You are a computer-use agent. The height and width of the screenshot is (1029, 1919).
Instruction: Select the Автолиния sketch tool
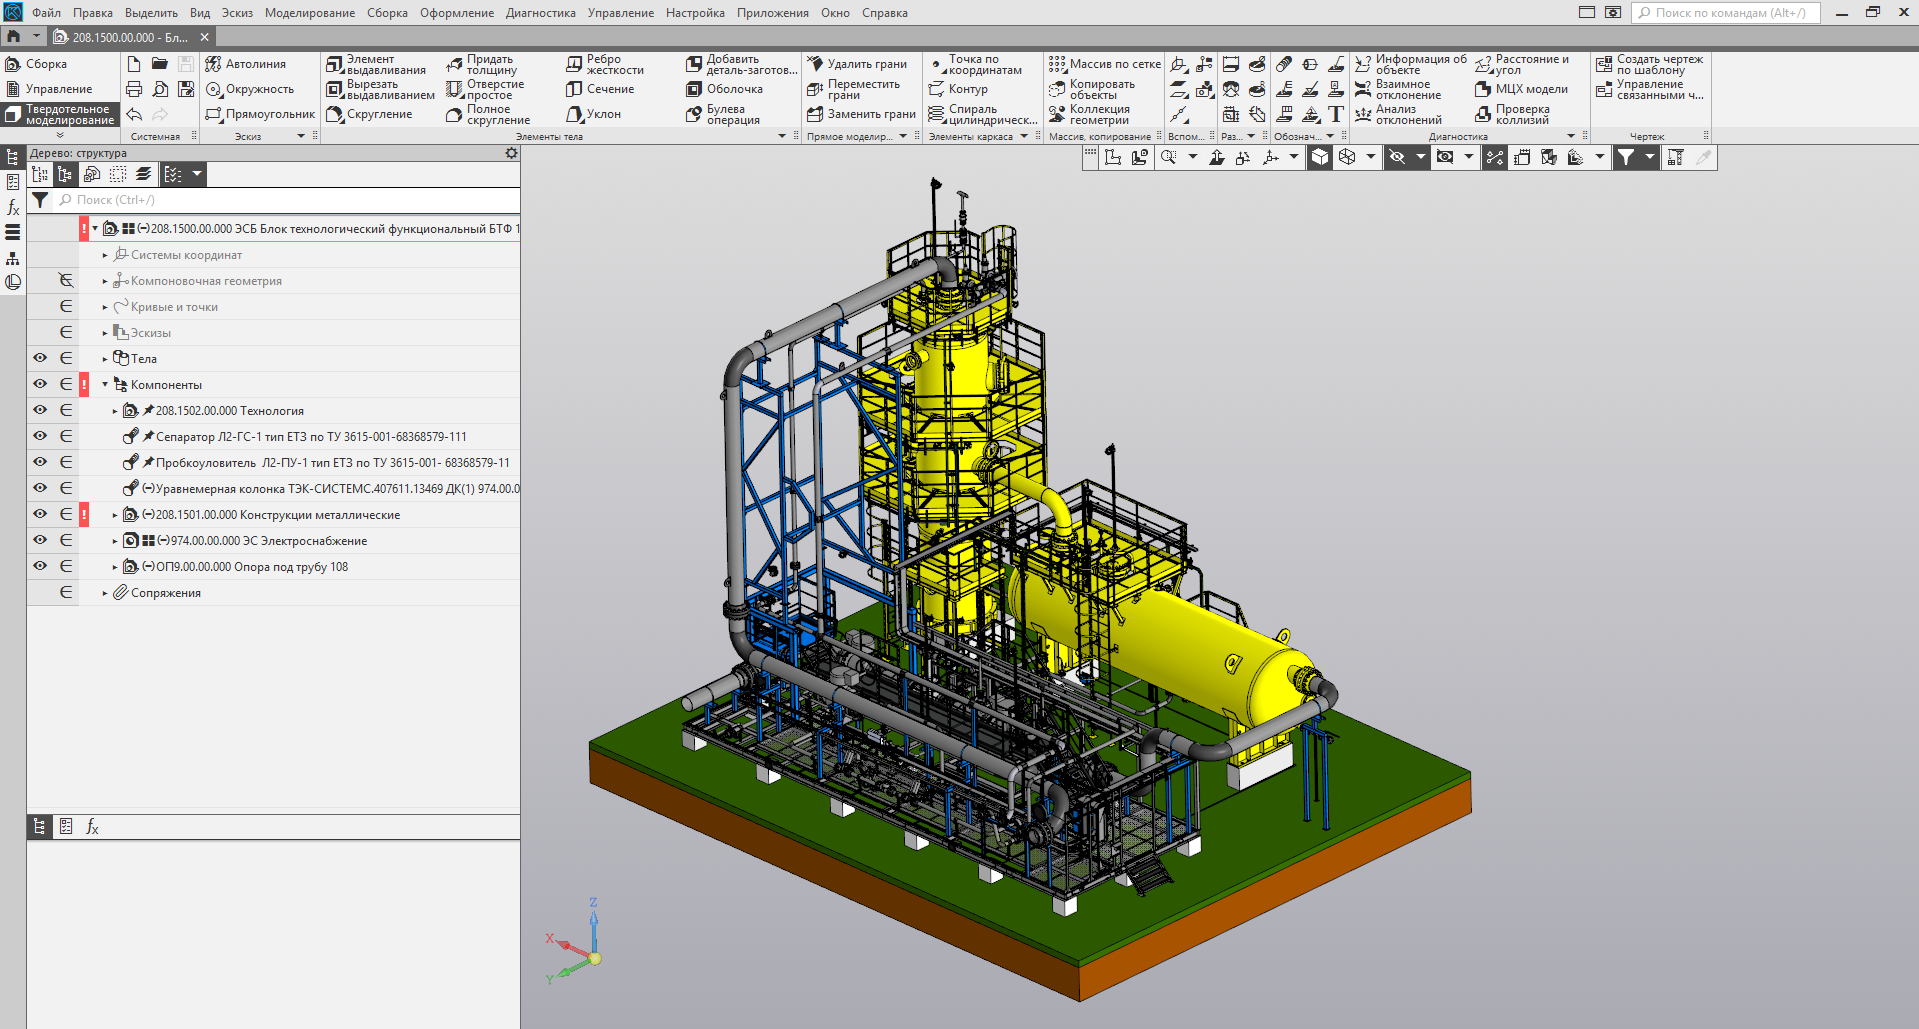click(x=246, y=64)
